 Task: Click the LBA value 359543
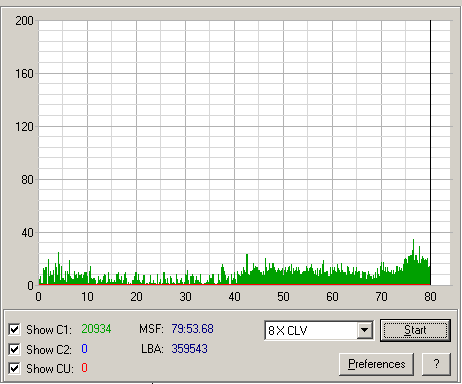tap(189, 349)
